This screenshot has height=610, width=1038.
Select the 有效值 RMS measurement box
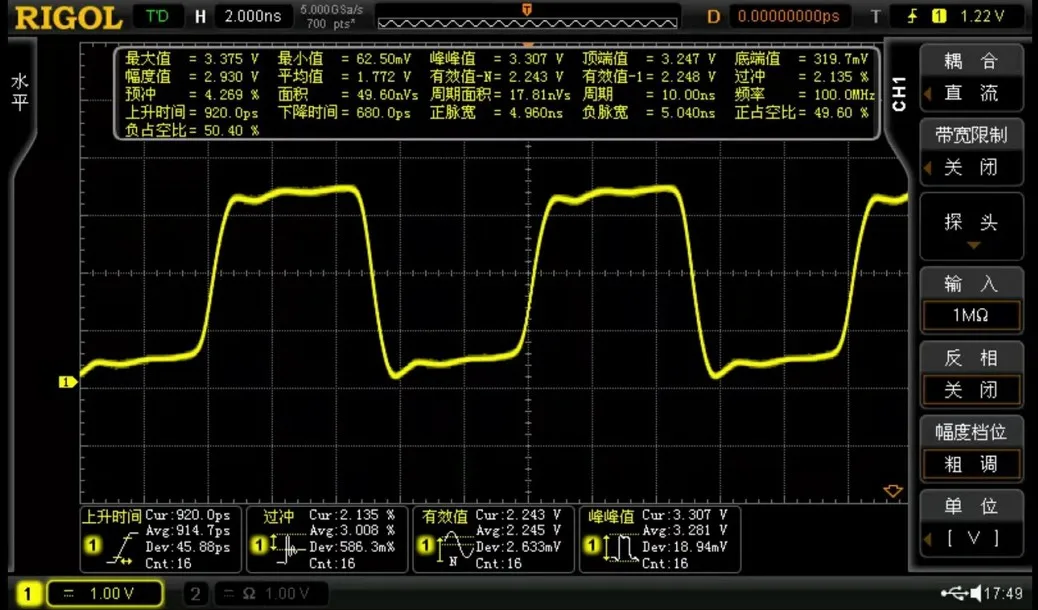pos(494,539)
